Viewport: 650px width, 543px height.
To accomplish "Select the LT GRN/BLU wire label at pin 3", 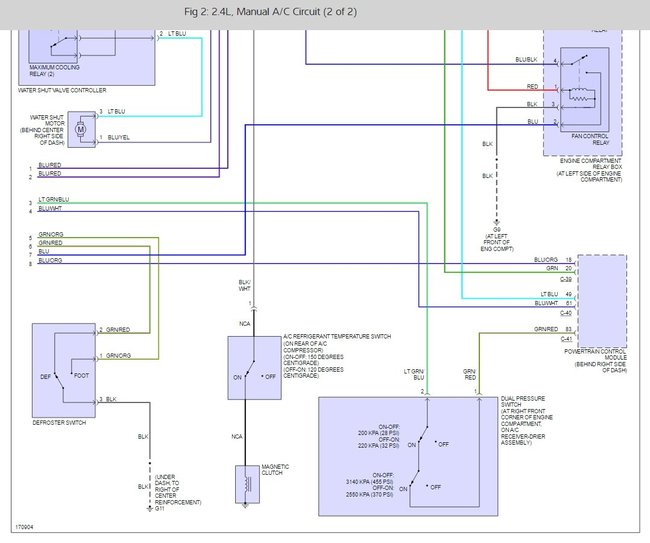I will tap(54, 199).
